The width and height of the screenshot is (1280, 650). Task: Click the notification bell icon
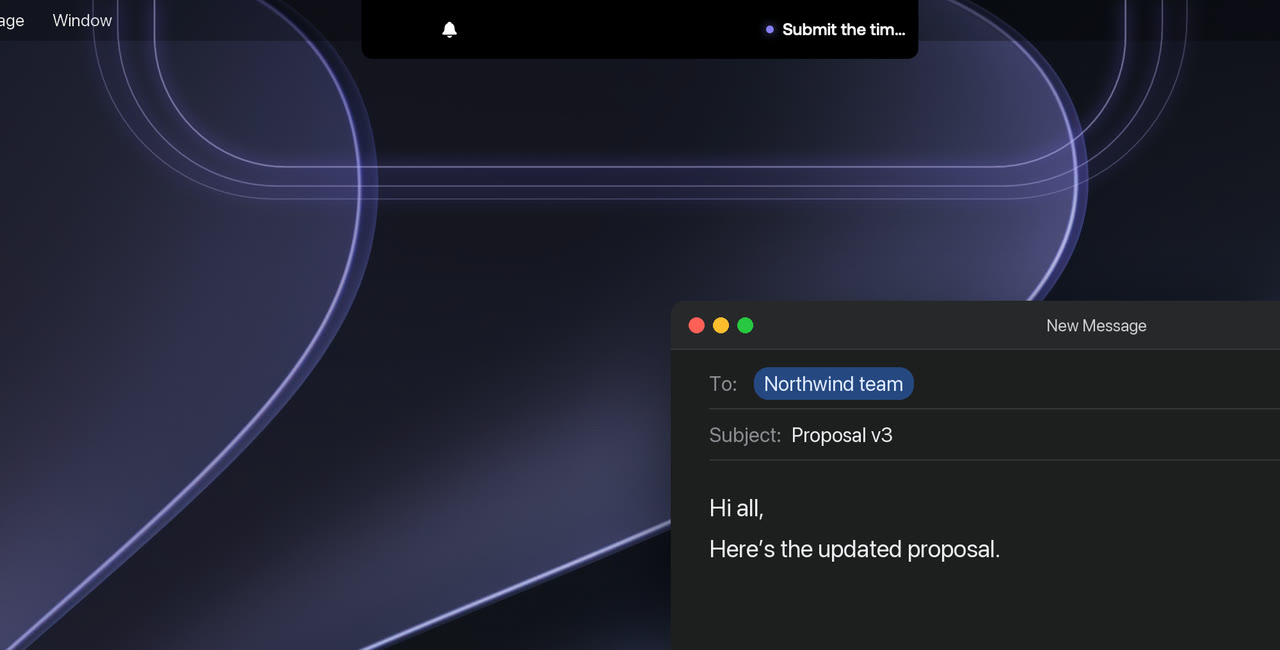coord(450,30)
